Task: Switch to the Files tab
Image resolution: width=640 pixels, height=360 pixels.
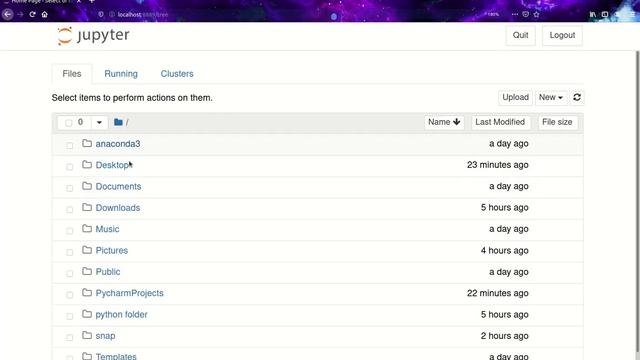Action: (x=72, y=74)
